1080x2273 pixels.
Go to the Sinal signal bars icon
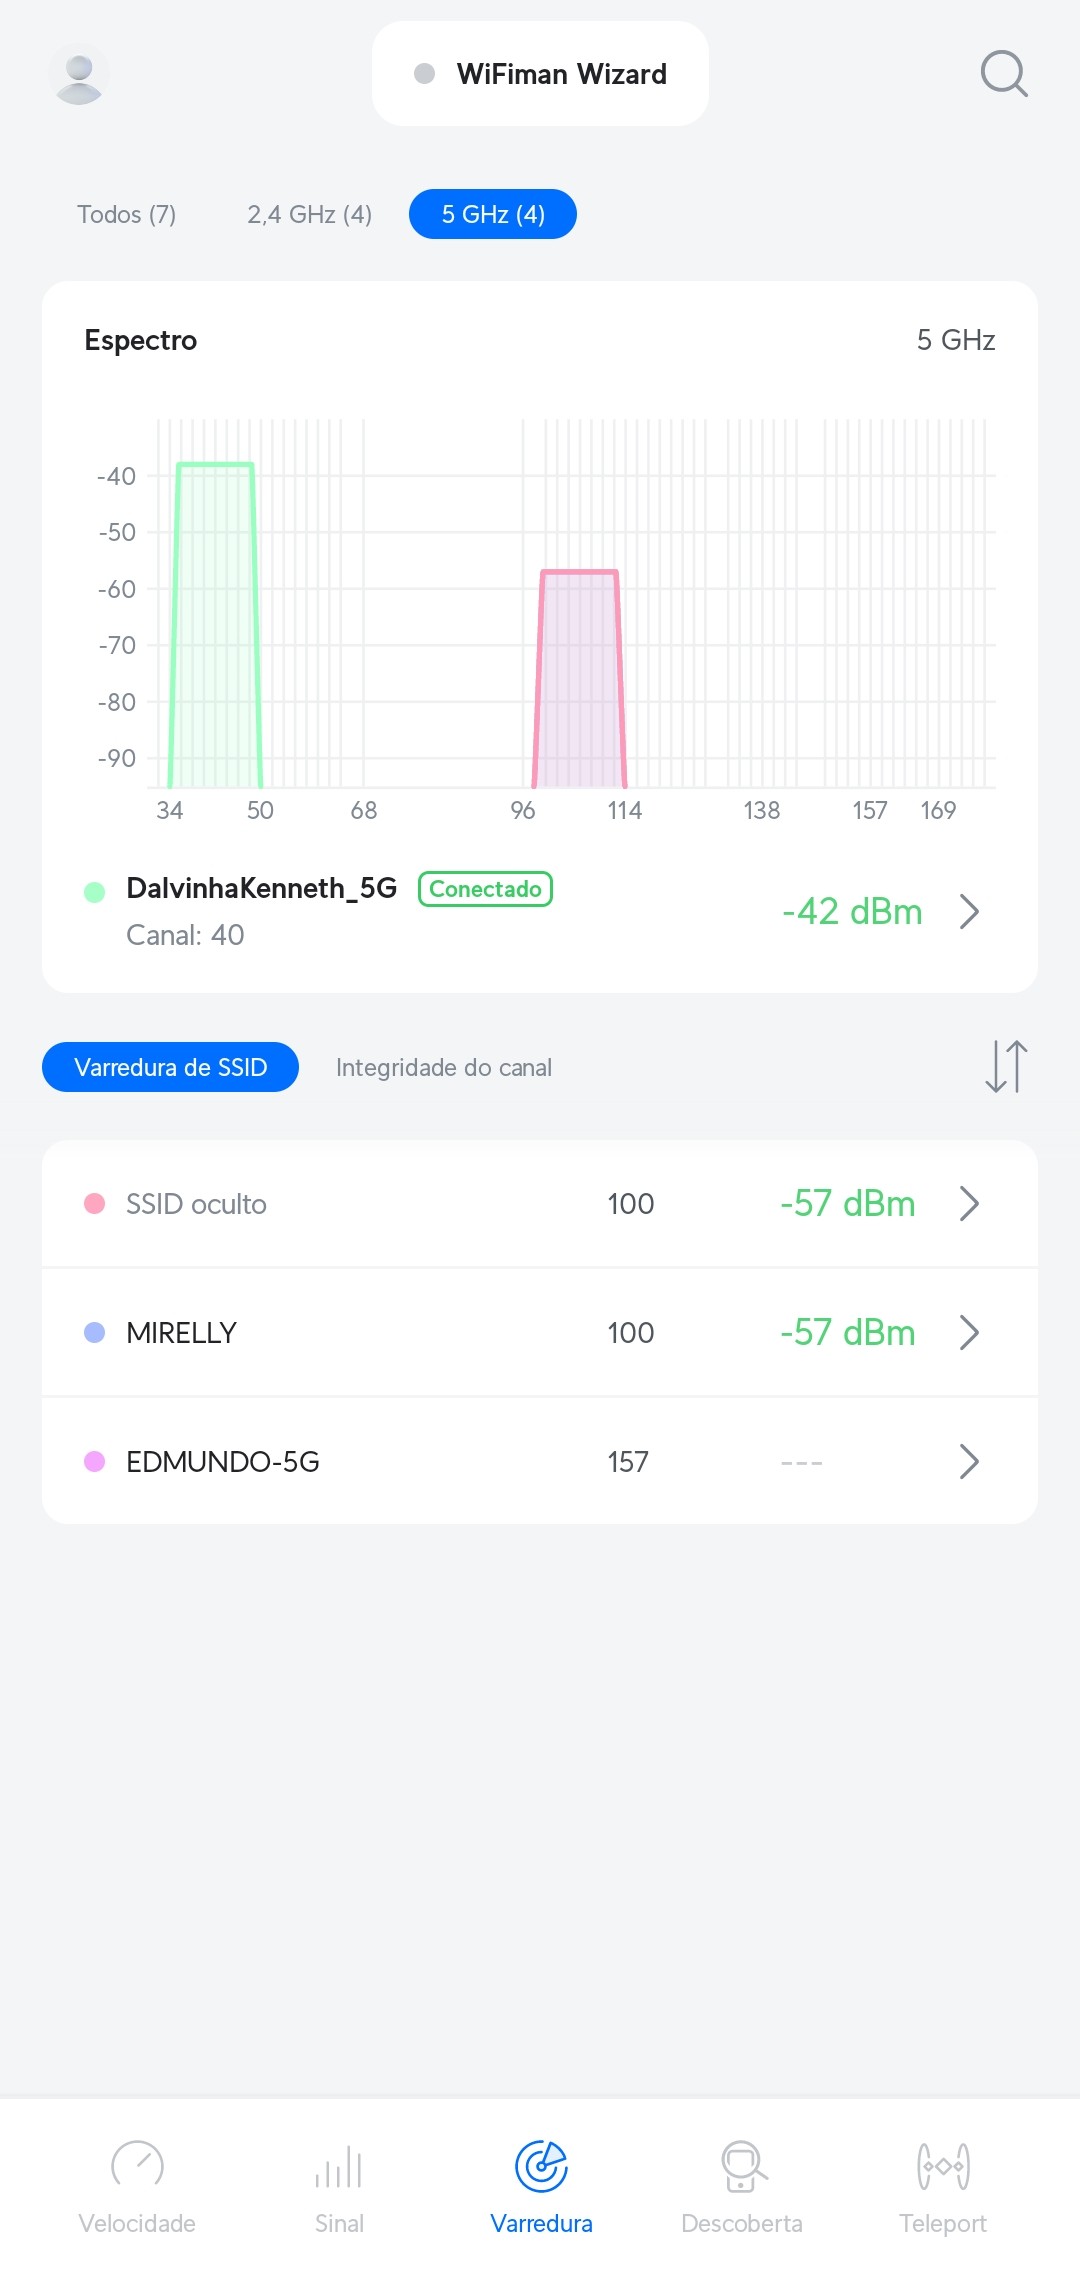tap(339, 2168)
